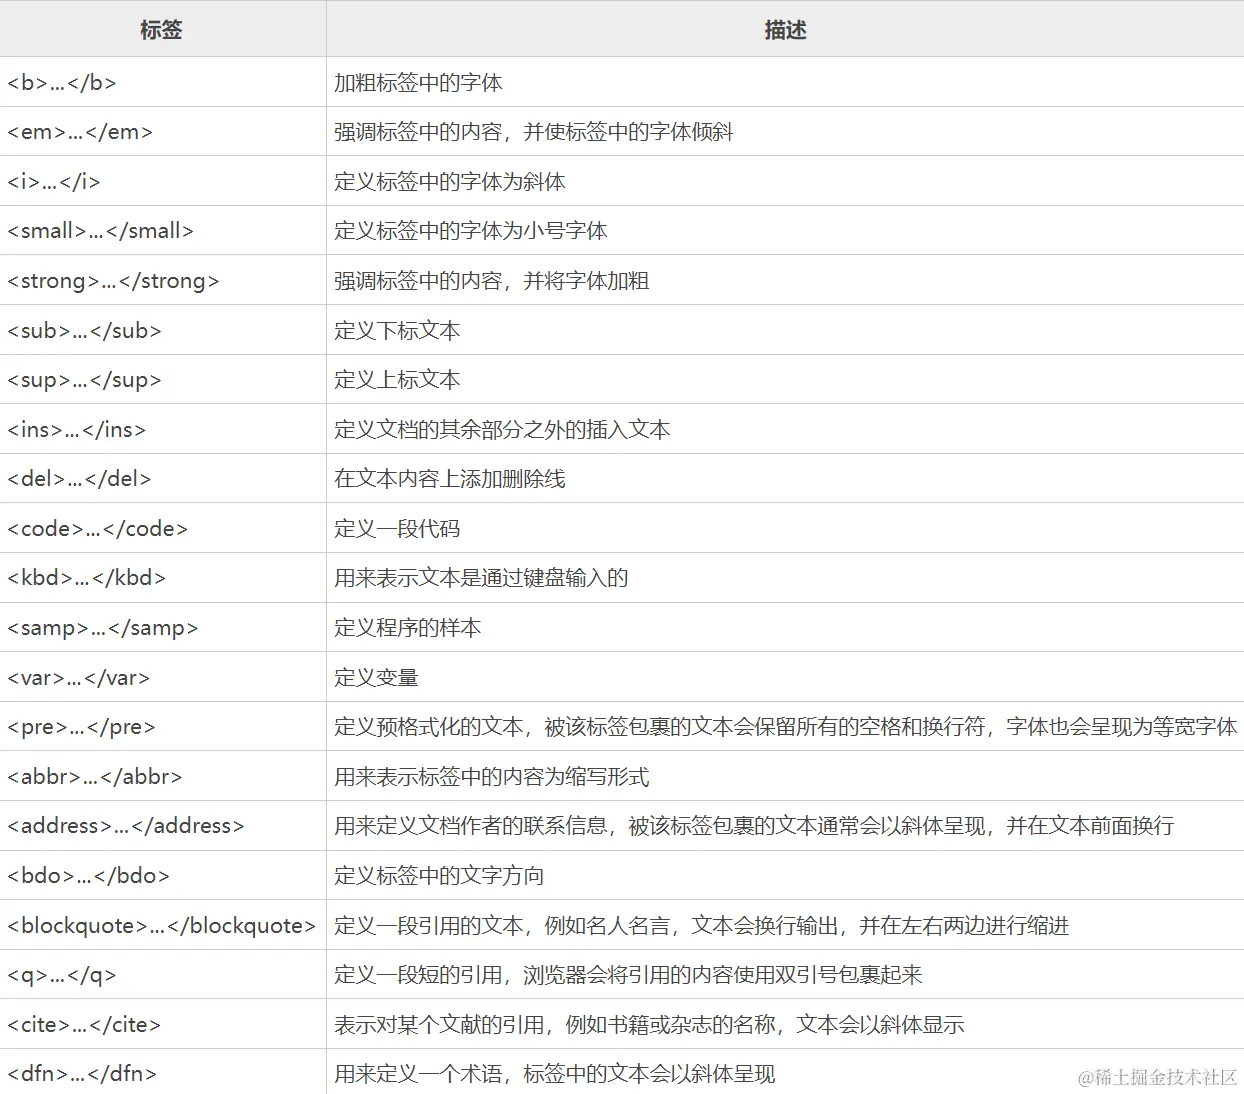Image resolution: width=1244 pixels, height=1094 pixels.
Task: Click the <q> description about 双引号
Action: pos(628,975)
